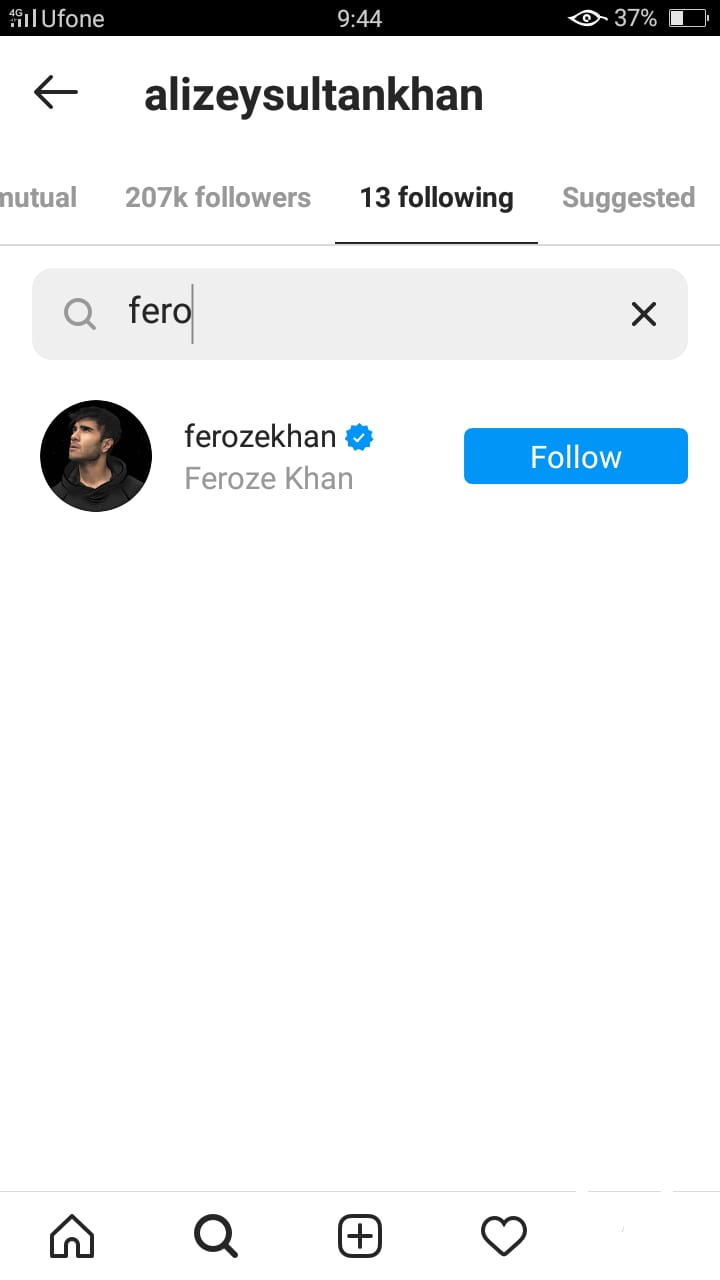The height and width of the screenshot is (1280, 720).
Task: Tap the eye comfort icon in status bar
Action: 587,18
